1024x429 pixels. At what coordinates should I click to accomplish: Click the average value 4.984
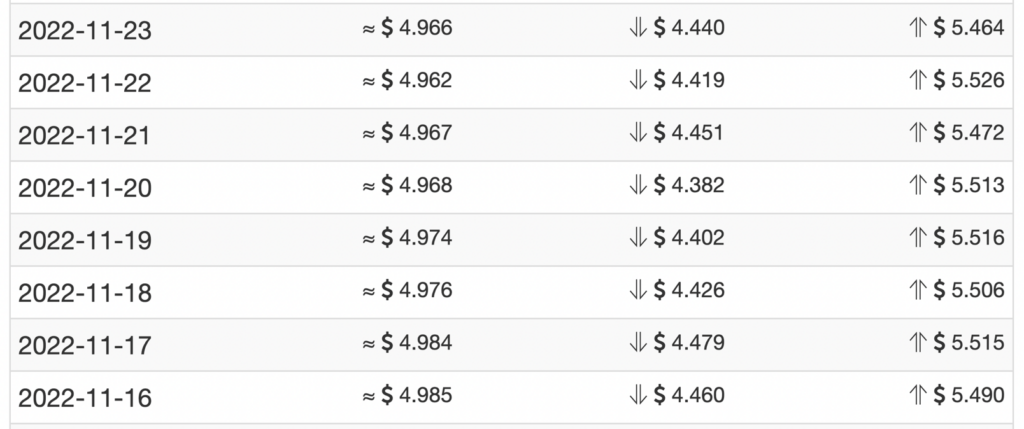coord(425,343)
